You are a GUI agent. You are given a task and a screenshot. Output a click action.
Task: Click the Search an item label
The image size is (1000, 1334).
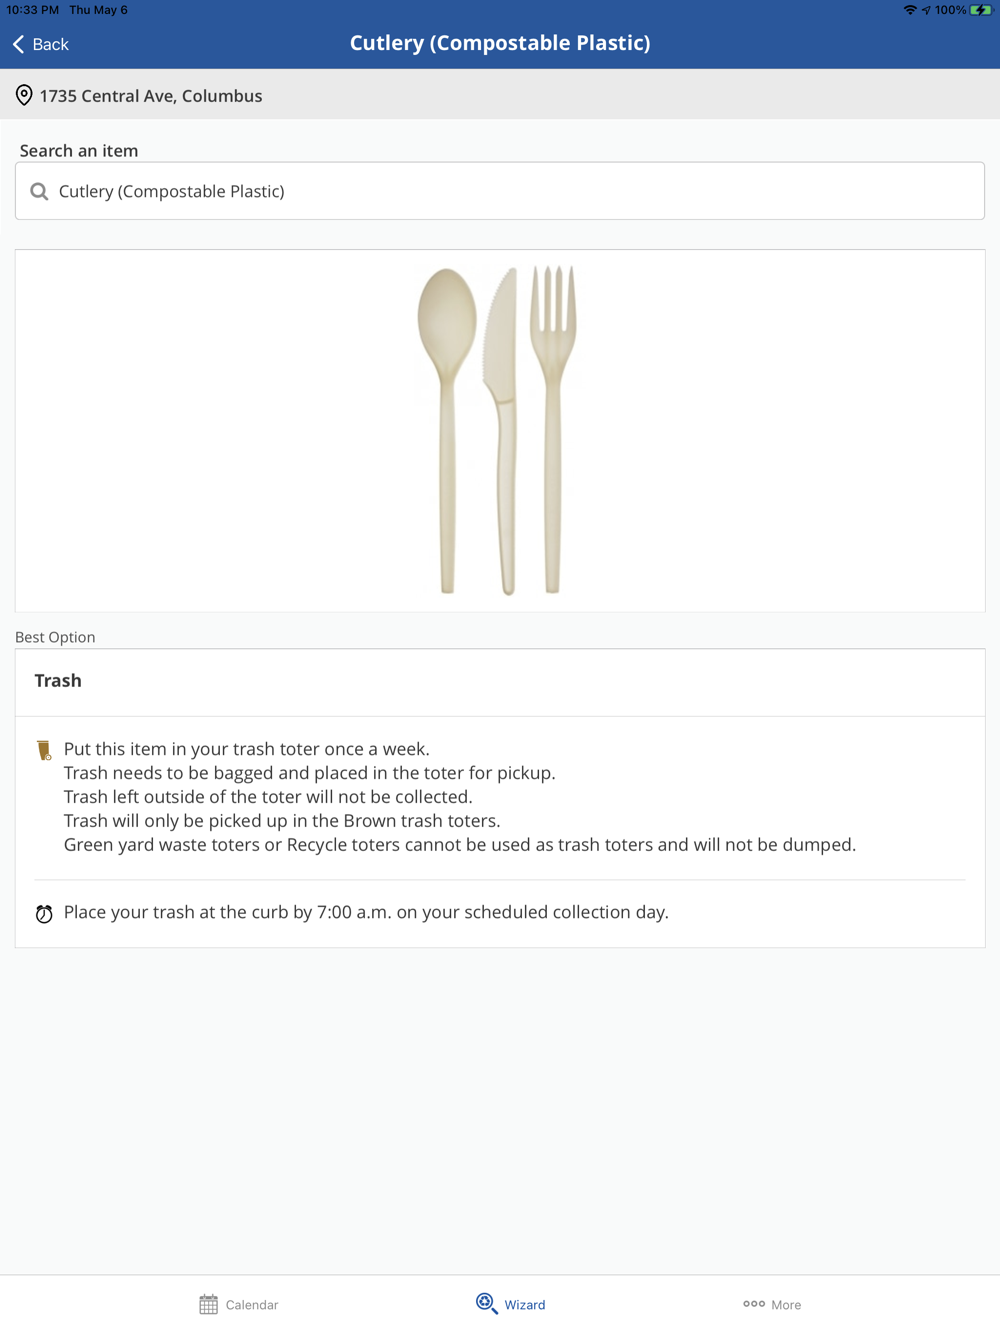pos(79,151)
